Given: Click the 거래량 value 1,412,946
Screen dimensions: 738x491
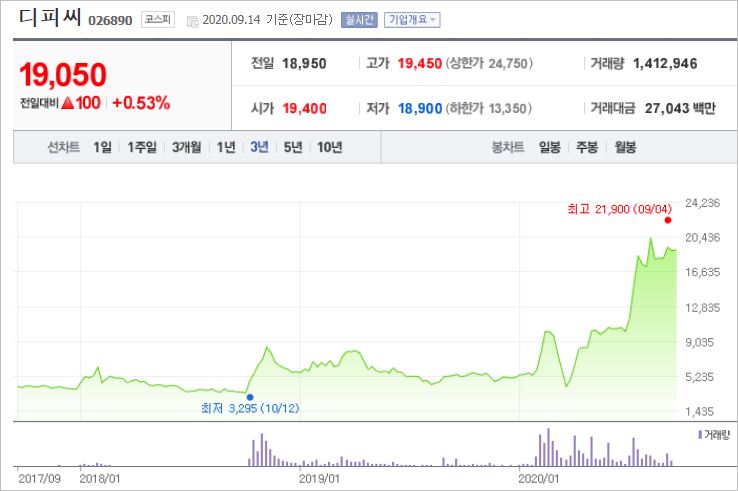Looking at the screenshot, I should click(665, 64).
